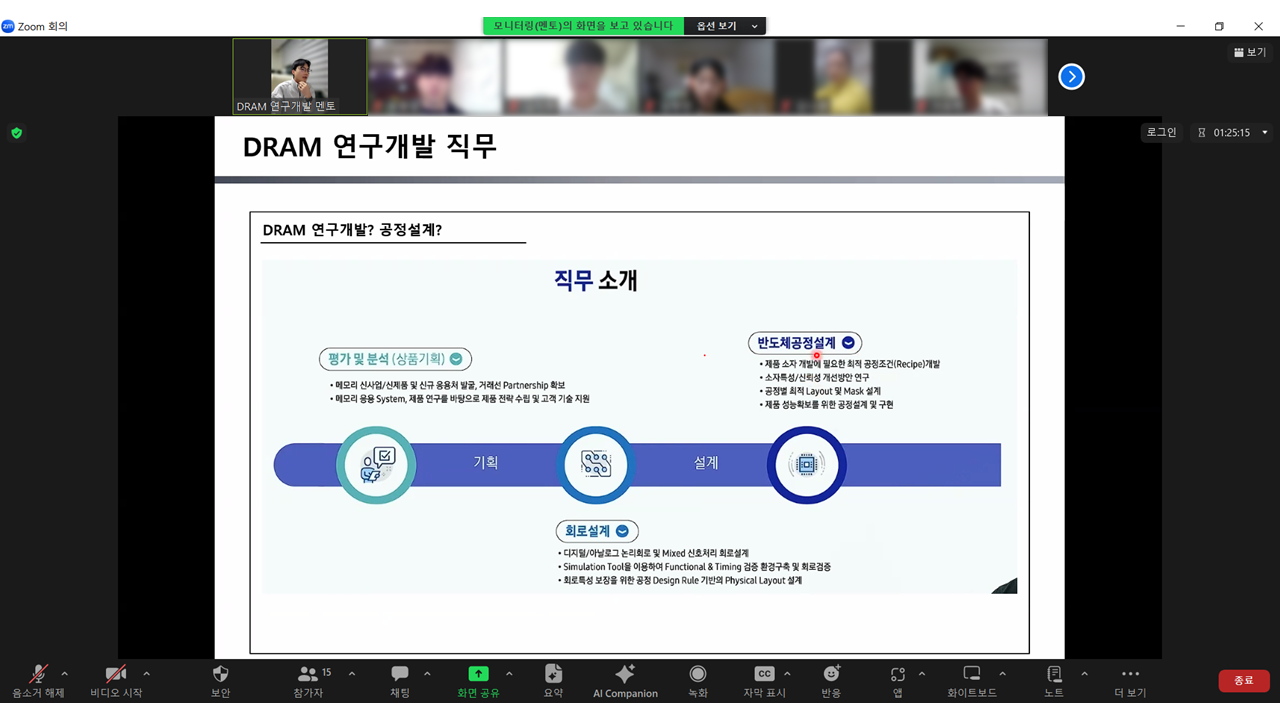This screenshot has width=1280, height=720.
Task: Open the 보기 view layout button
Action: 1249,52
